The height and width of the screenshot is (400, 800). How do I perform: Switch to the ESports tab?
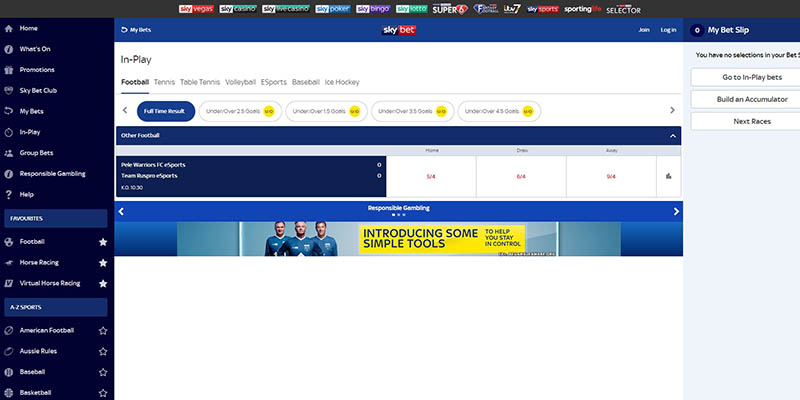[274, 82]
